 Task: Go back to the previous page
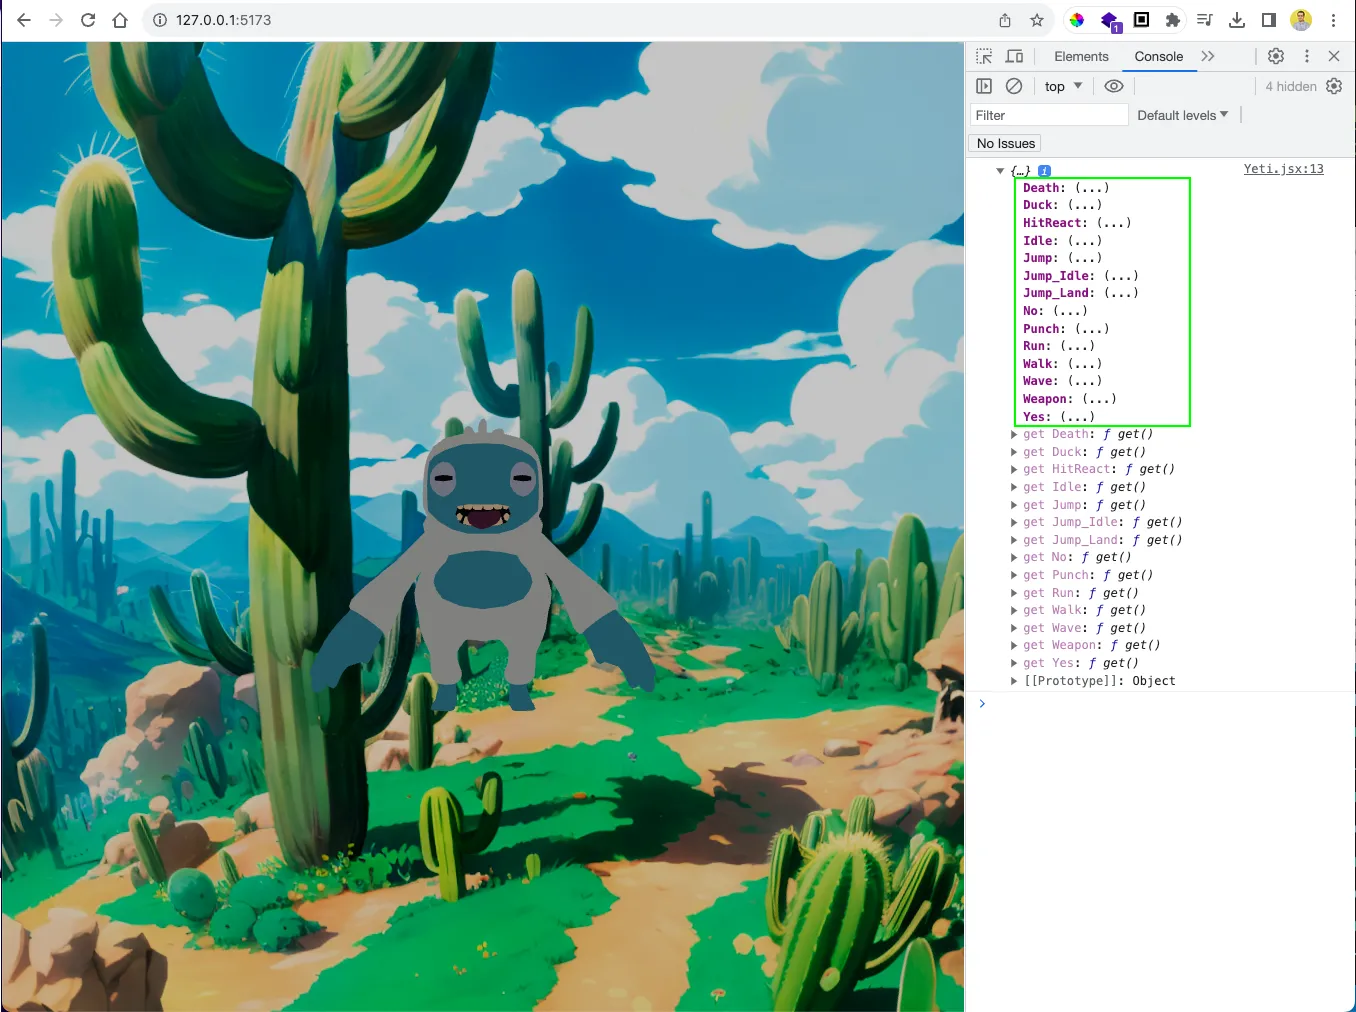point(24,20)
